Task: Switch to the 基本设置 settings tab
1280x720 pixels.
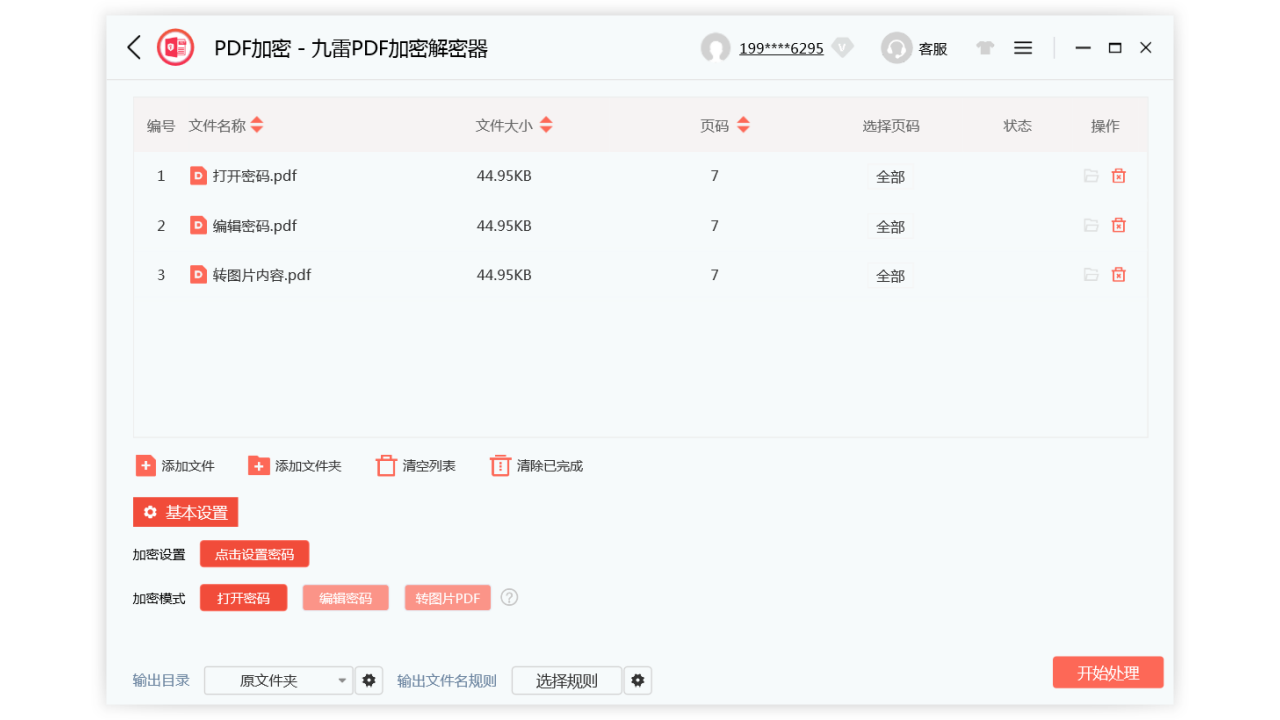Action: coord(185,512)
